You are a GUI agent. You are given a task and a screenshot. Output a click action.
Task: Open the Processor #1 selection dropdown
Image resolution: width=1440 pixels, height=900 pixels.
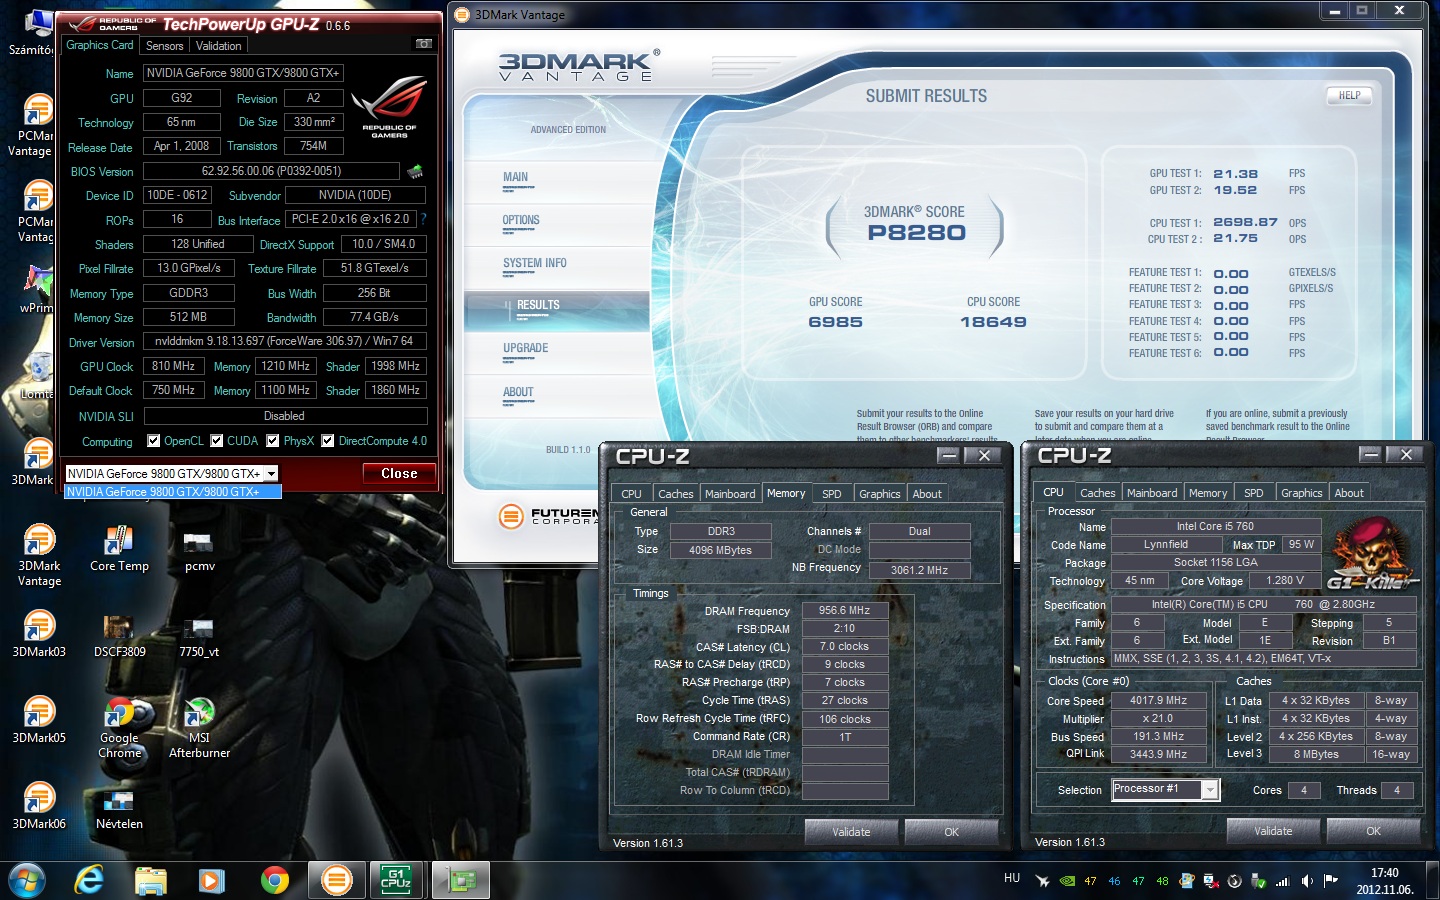tap(1210, 790)
